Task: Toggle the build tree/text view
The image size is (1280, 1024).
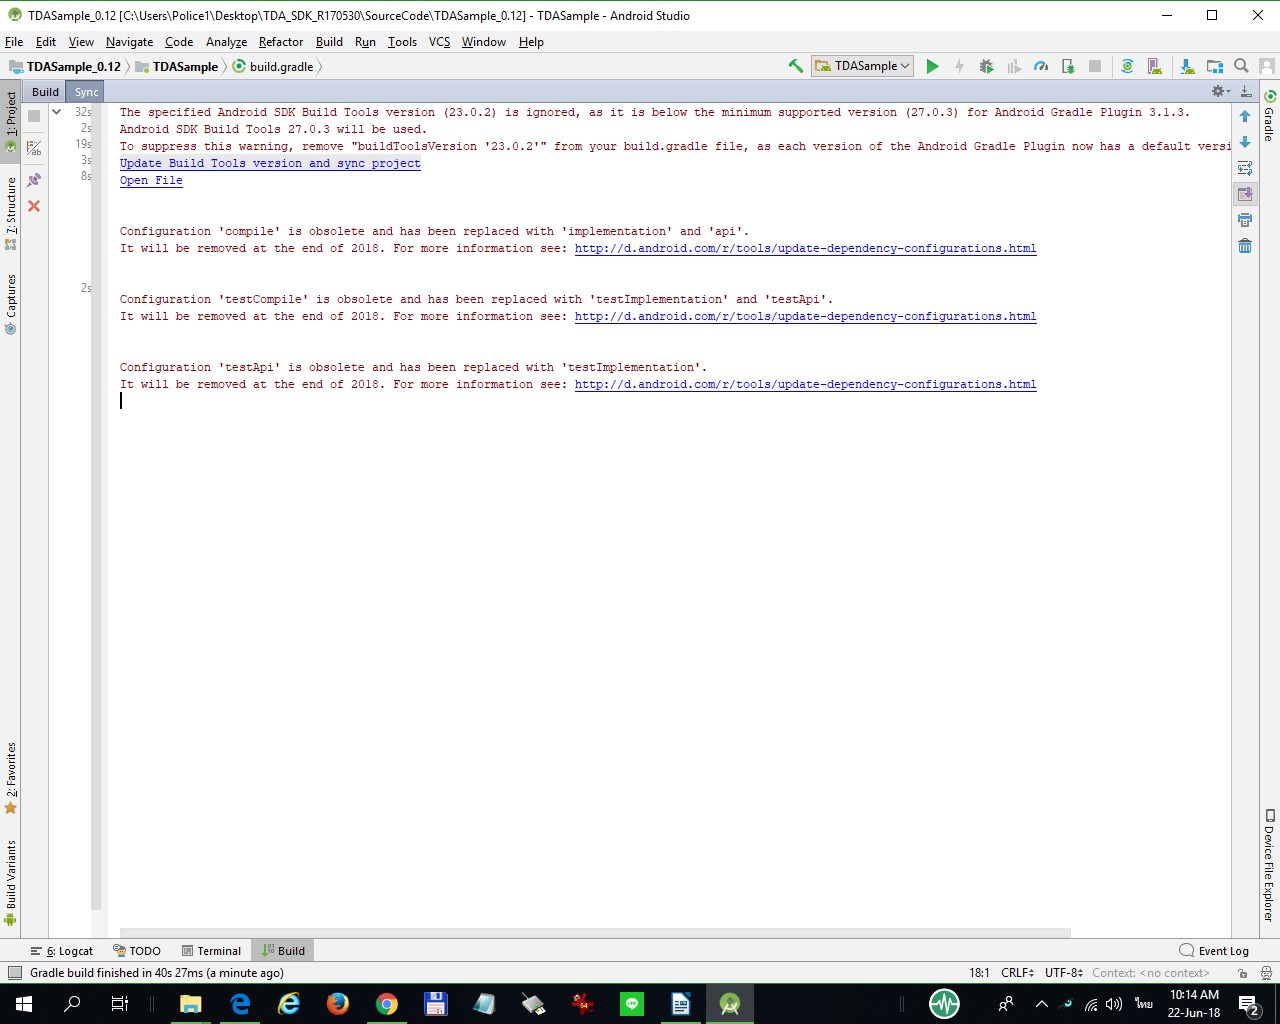Action: (x=34, y=148)
